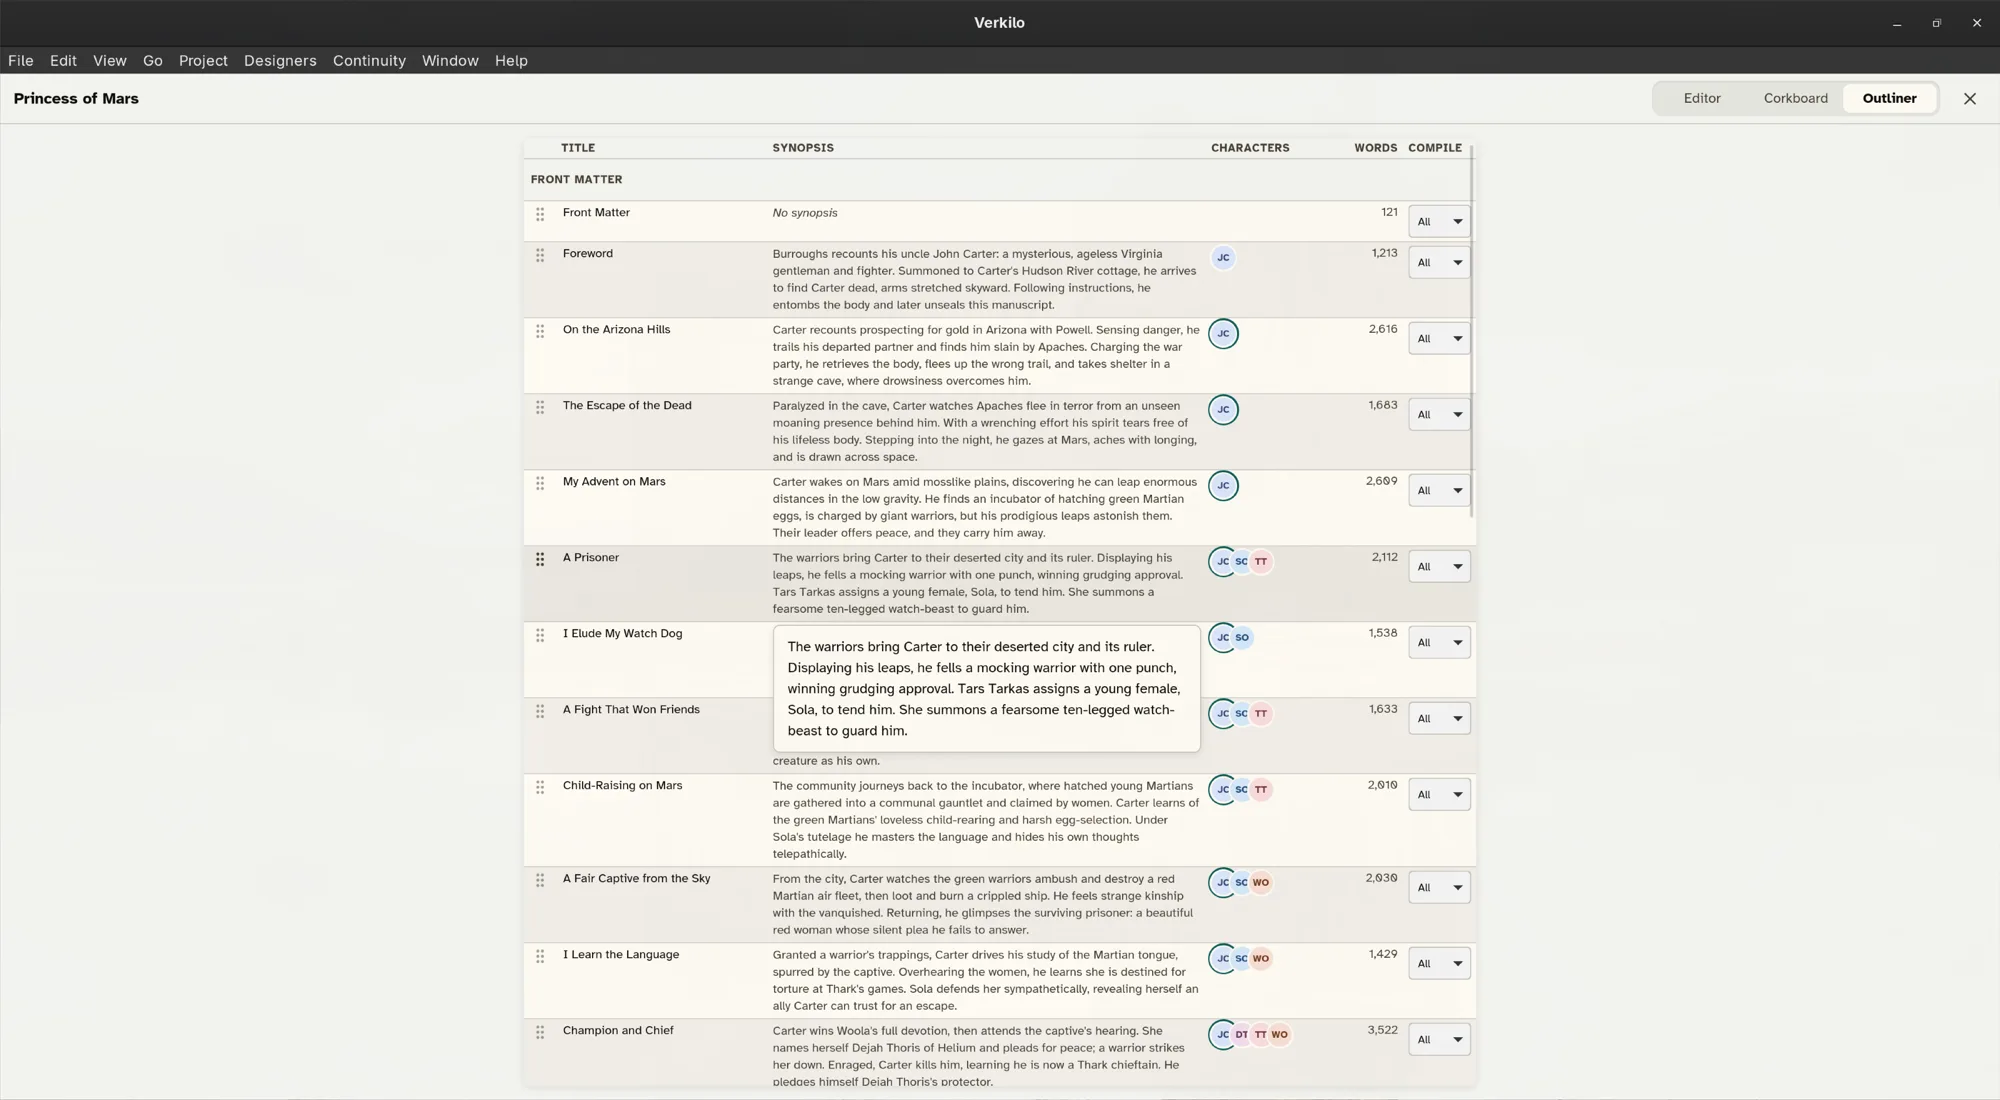
Task: Open compile dropdown for I Elude My Watch Dog
Action: point(1439,643)
